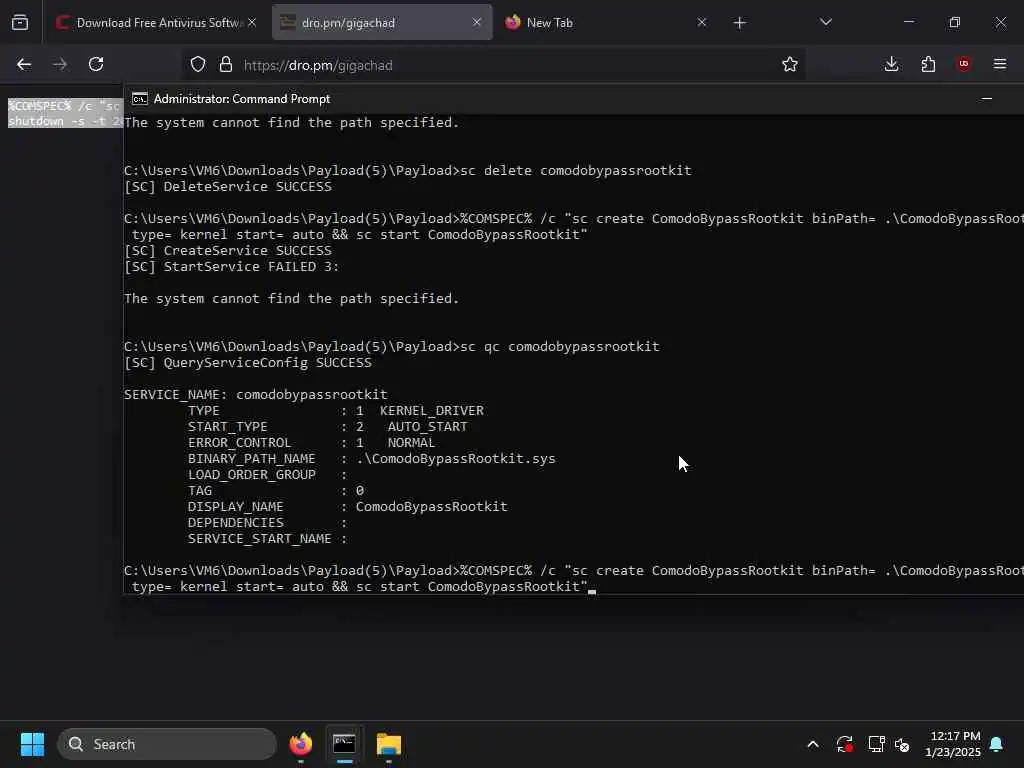Click the 'CreateService SUCCESS' output line

click(227, 251)
